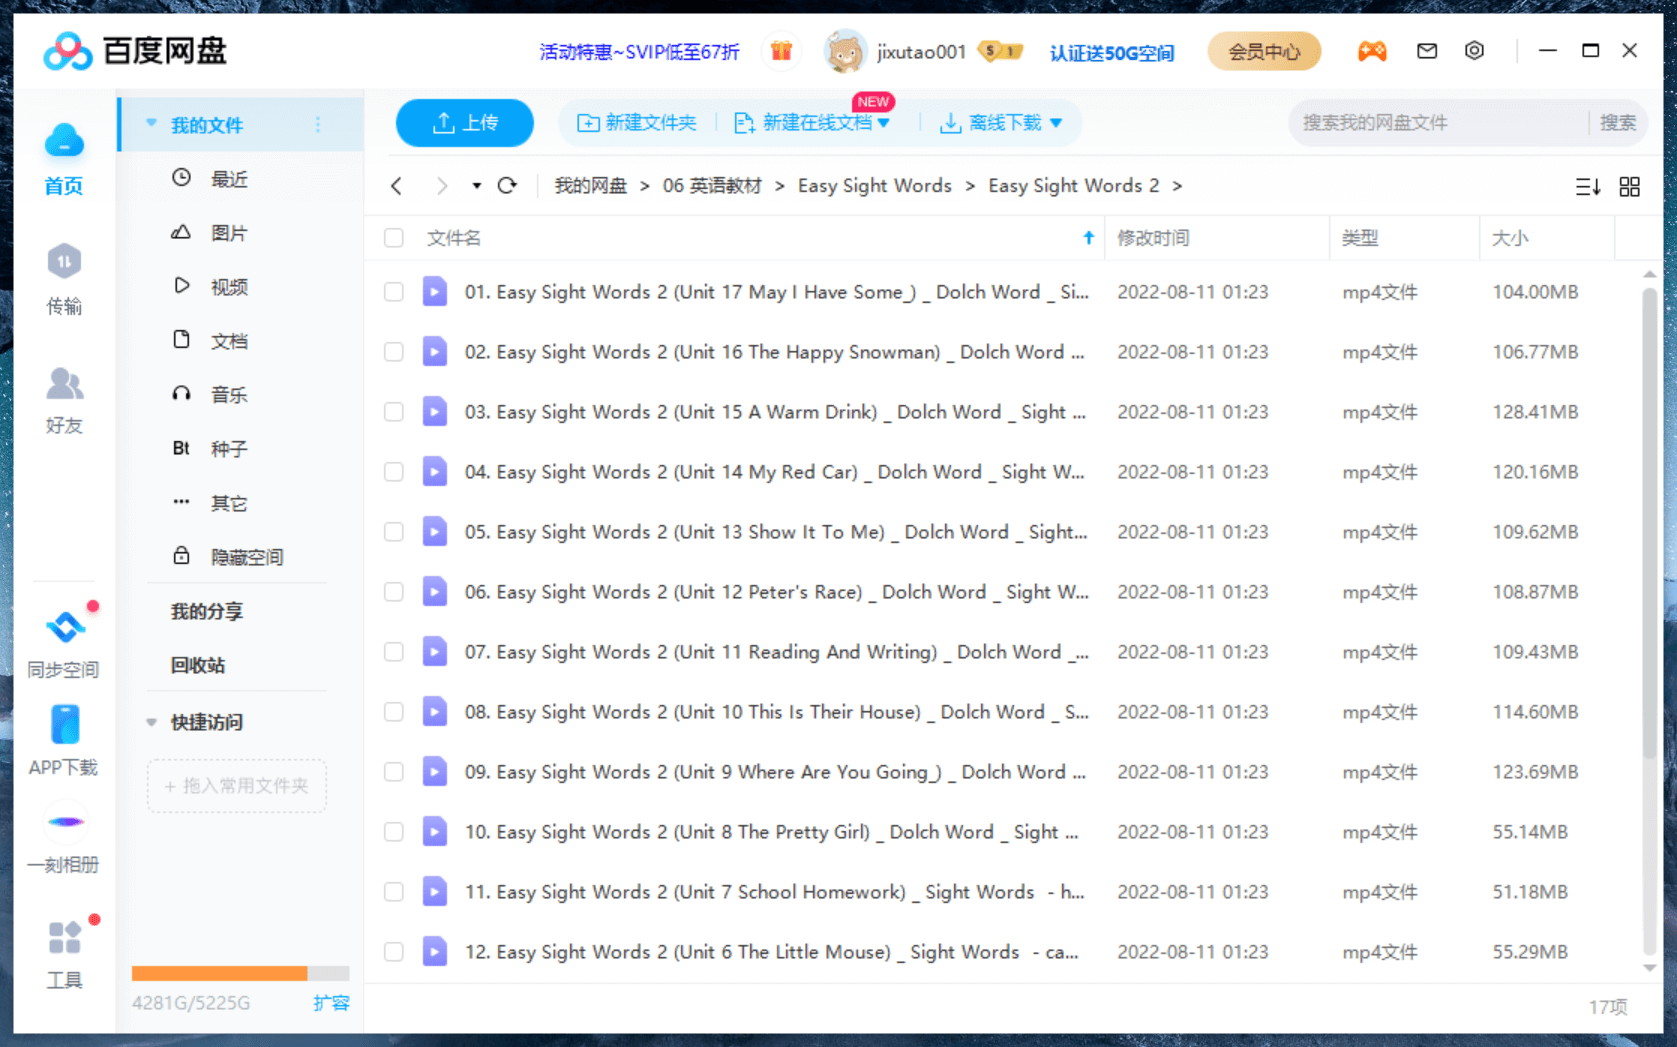The width and height of the screenshot is (1677, 1047).
Task: Open the 传输 transfer panel icon
Action: point(64,263)
